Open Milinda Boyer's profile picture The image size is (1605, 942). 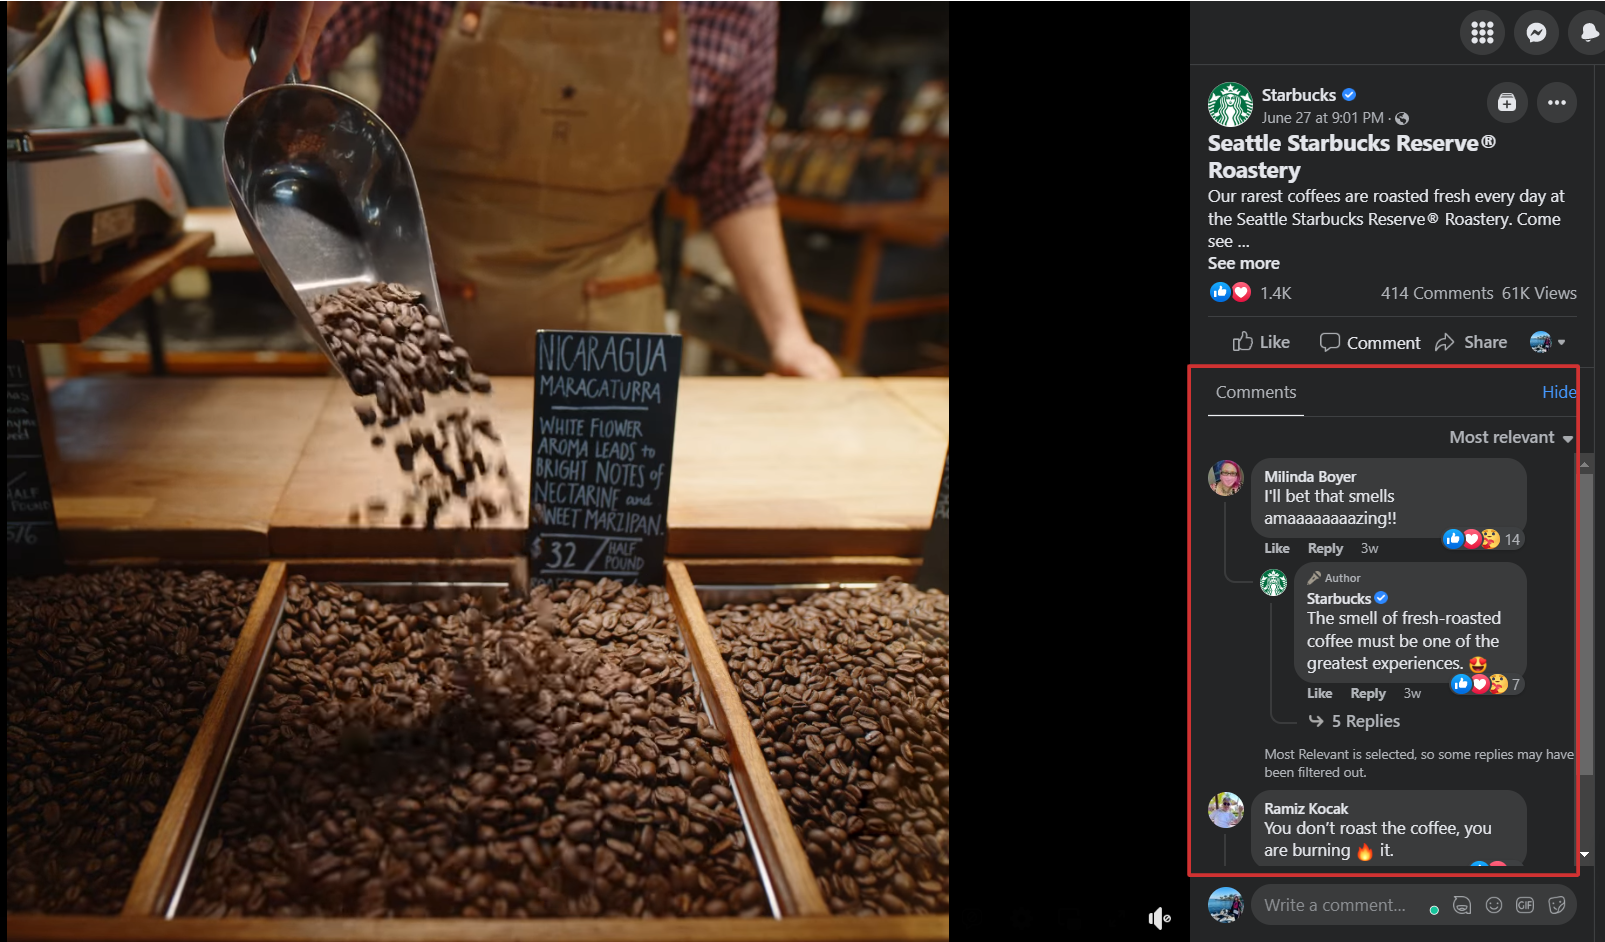[1226, 478]
